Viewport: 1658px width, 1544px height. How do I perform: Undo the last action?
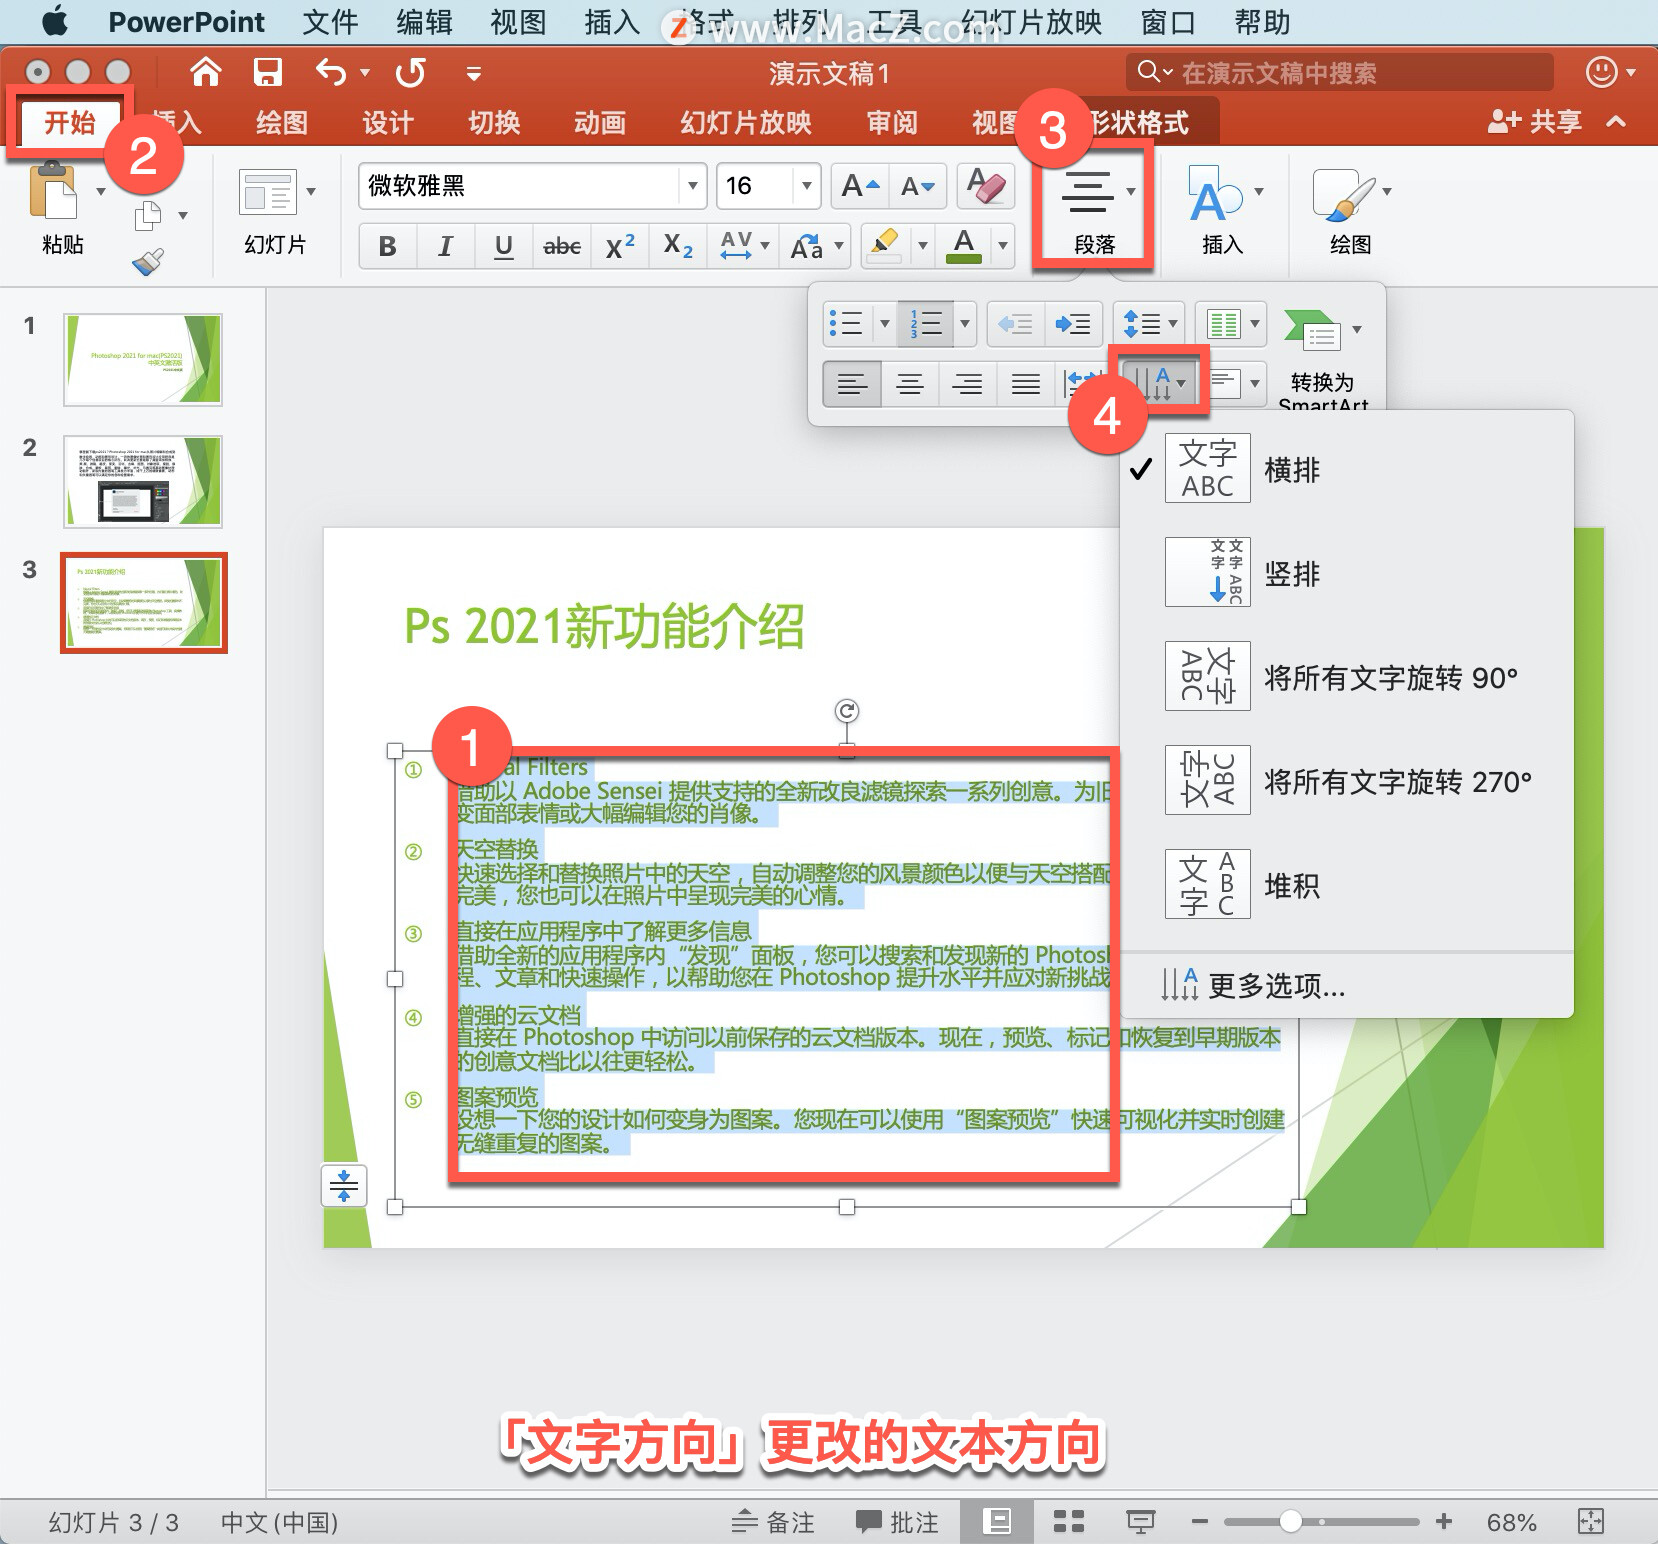click(x=330, y=72)
